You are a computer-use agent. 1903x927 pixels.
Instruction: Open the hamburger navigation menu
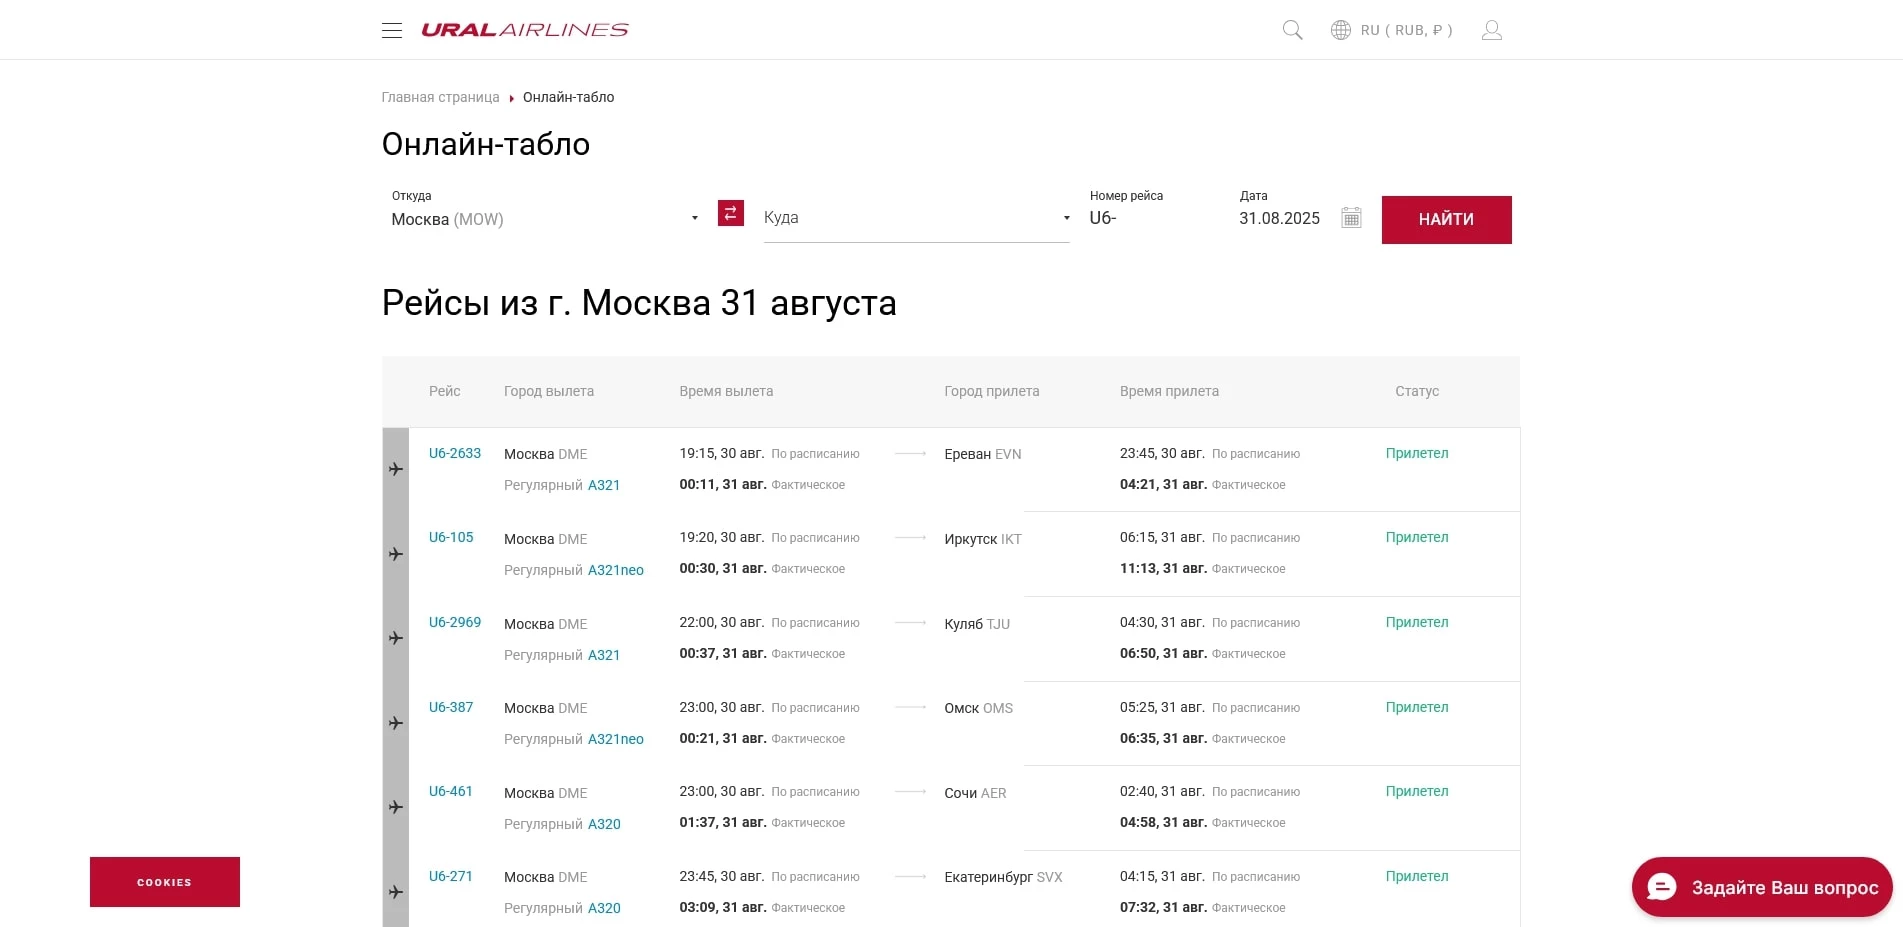(392, 29)
